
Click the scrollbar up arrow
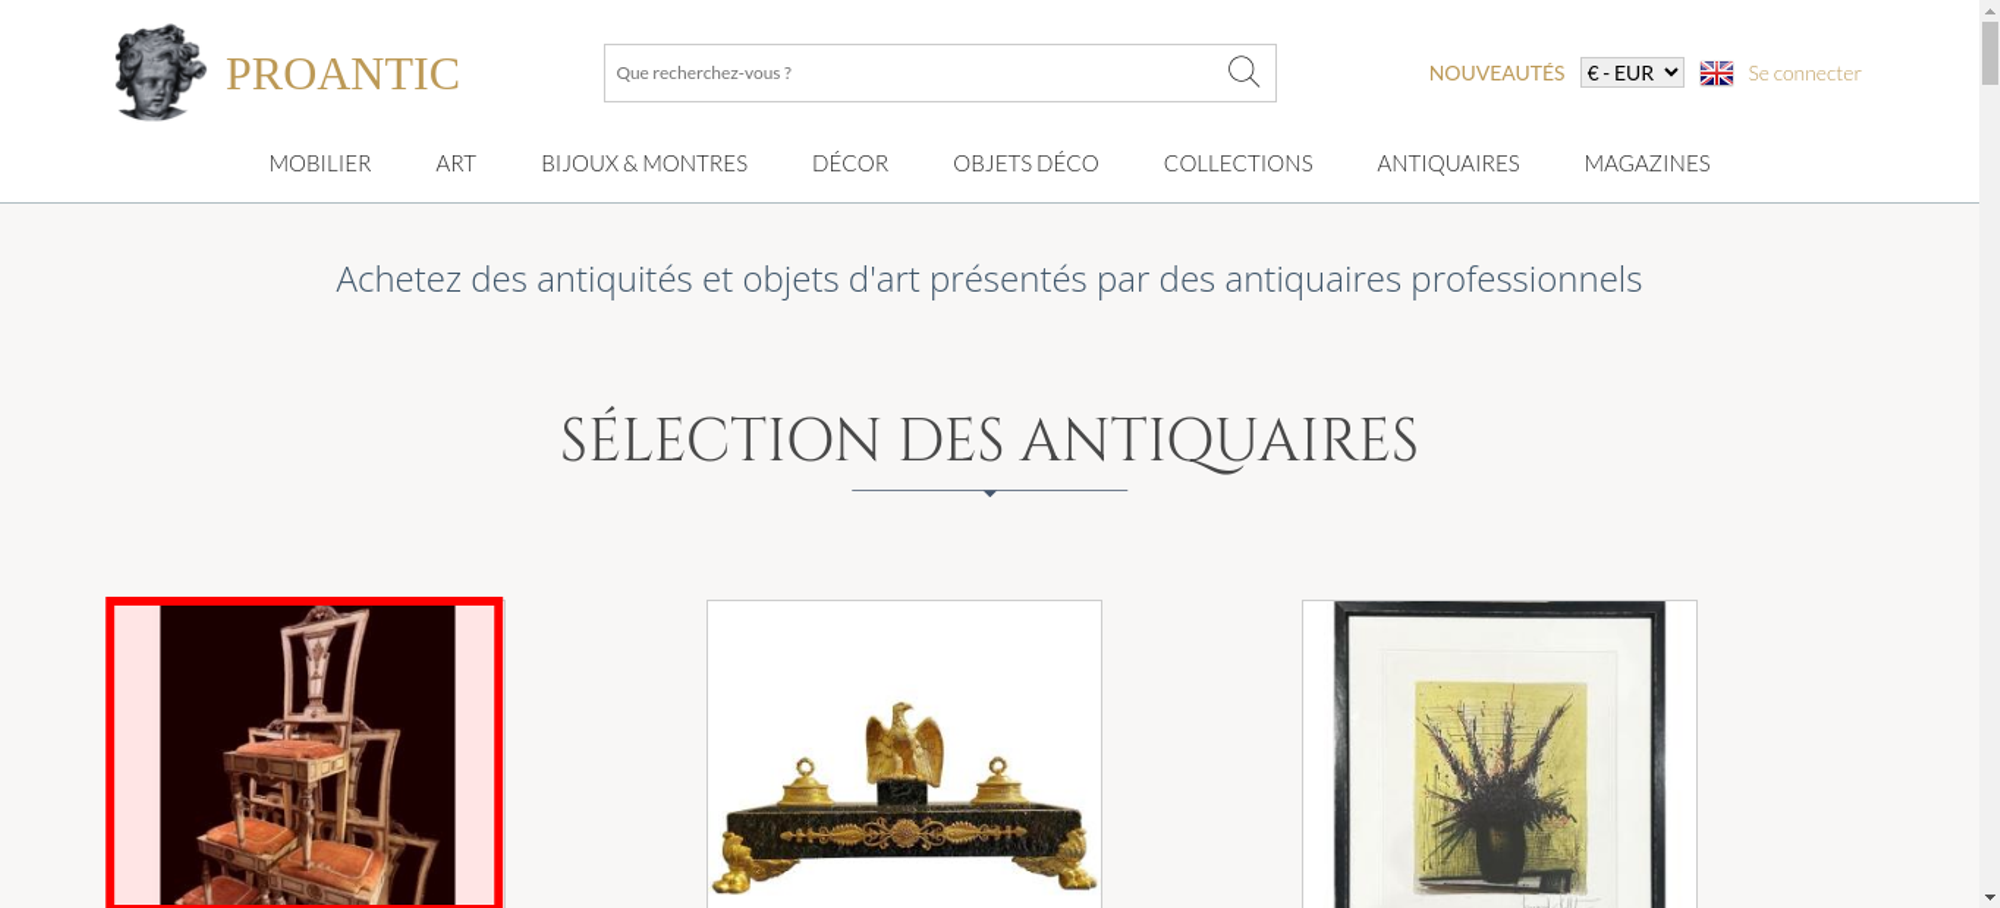tap(1990, 9)
